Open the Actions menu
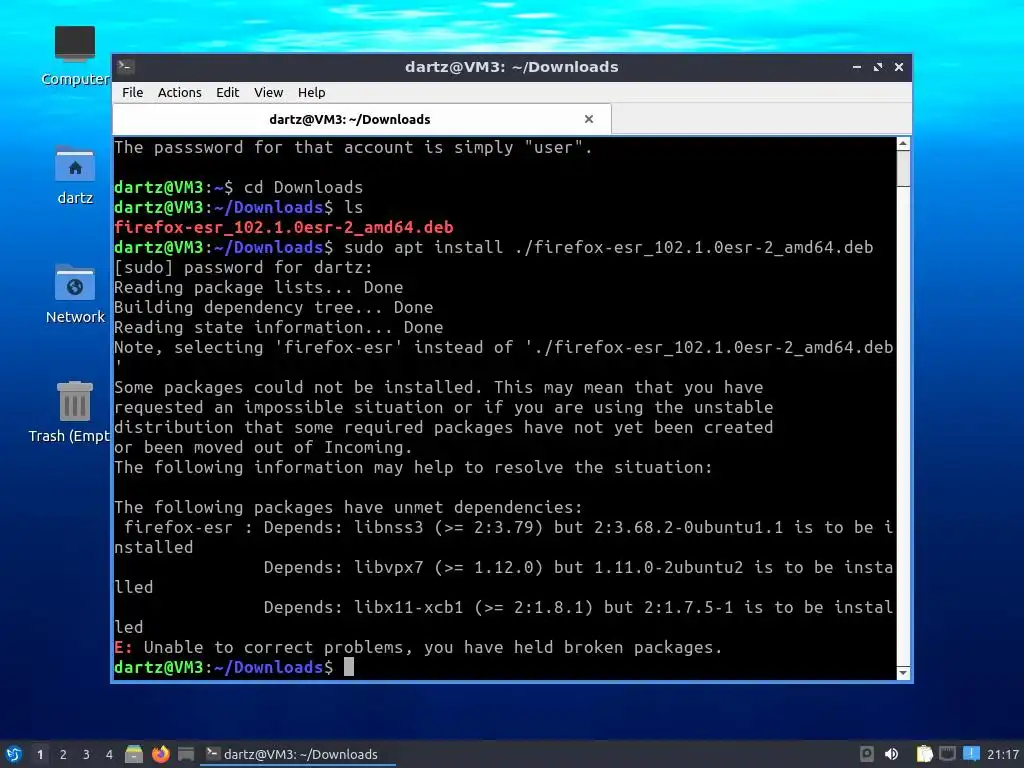1024x768 pixels. point(180,92)
